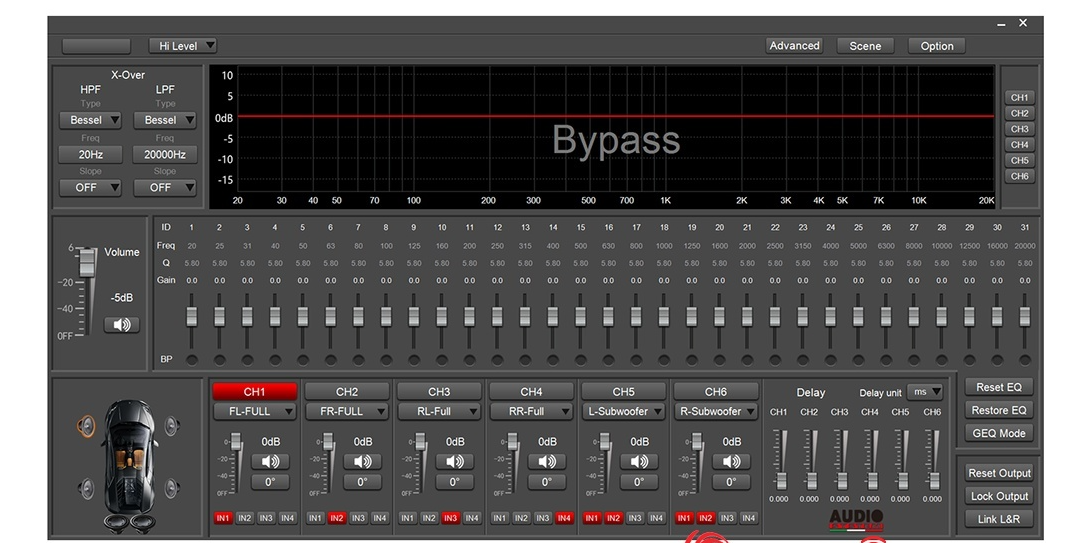The height and width of the screenshot is (555, 1085).
Task: Toggle bypass dot for EQ band 1
Action: point(192,360)
